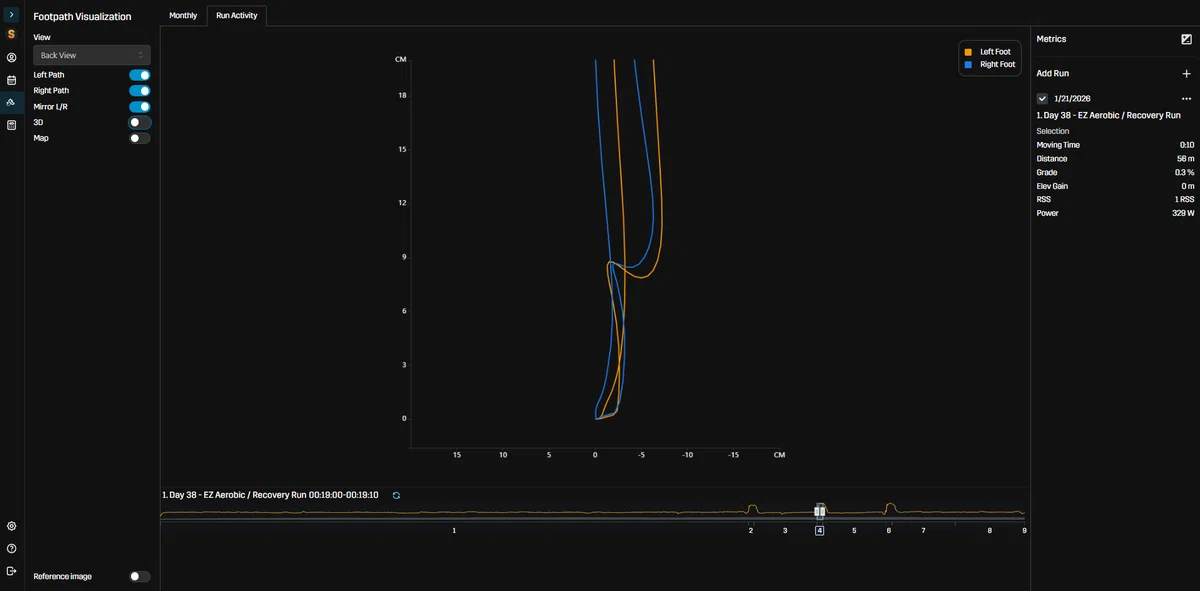Click the Moving Time metric row
Screen dimensions: 1200x591
point(1115,145)
